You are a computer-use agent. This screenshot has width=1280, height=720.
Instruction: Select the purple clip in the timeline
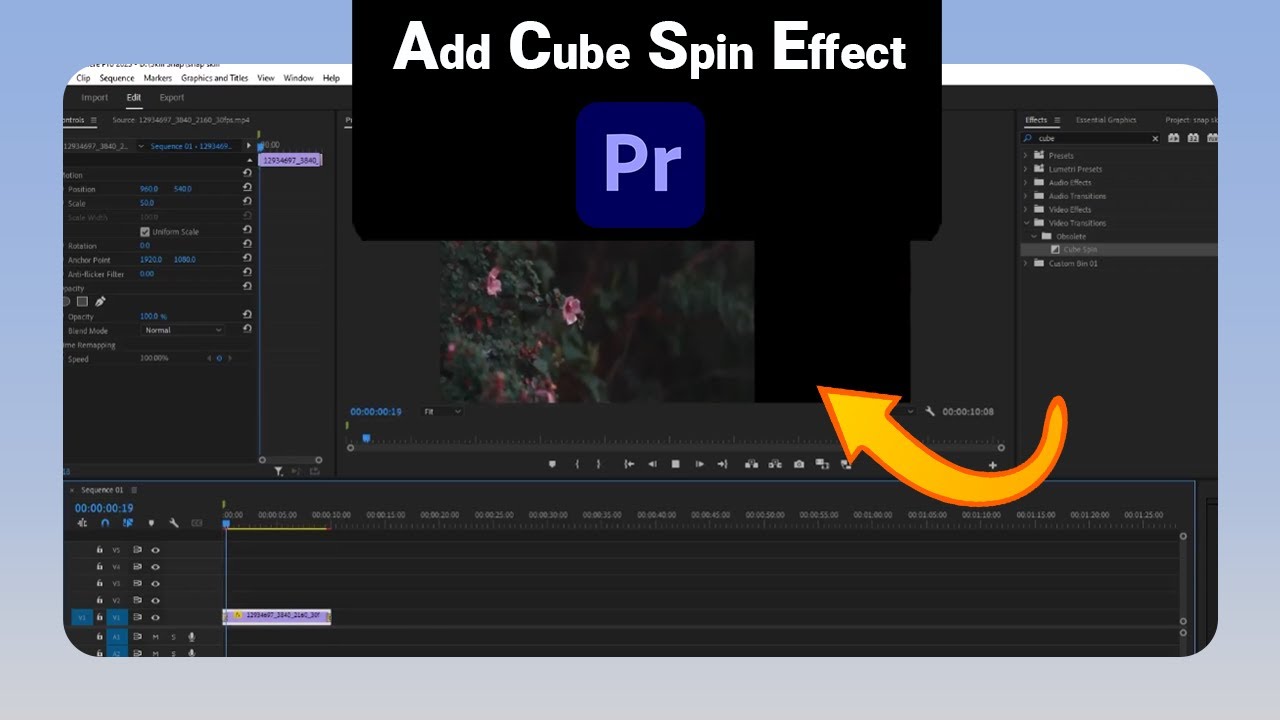[x=277, y=616]
